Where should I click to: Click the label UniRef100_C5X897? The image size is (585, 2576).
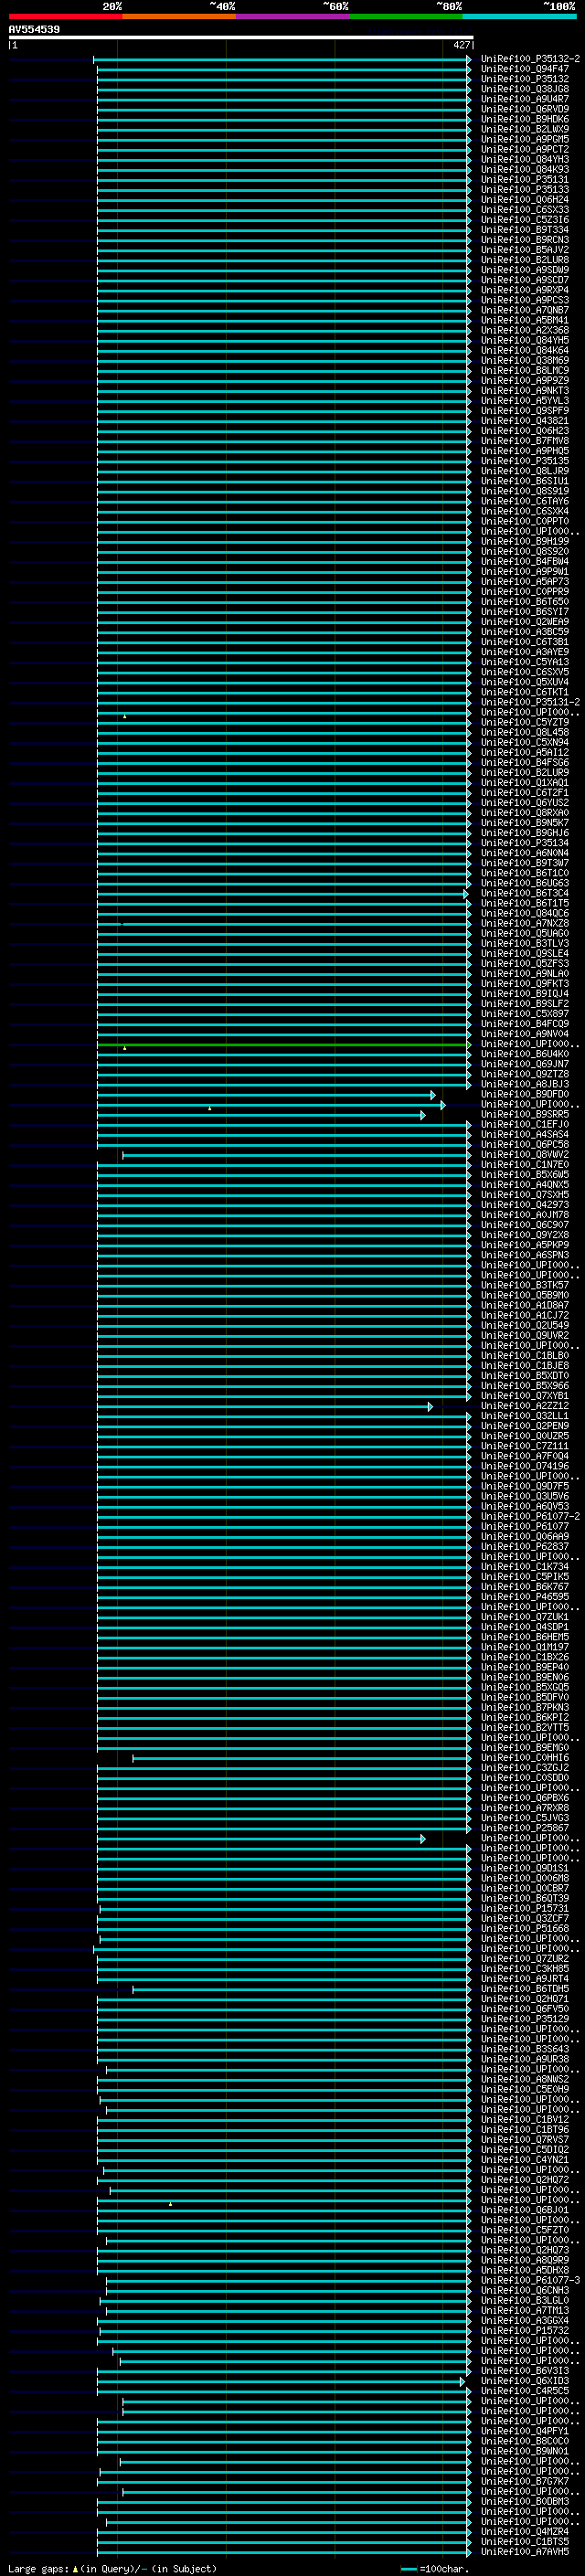click(x=525, y=1013)
